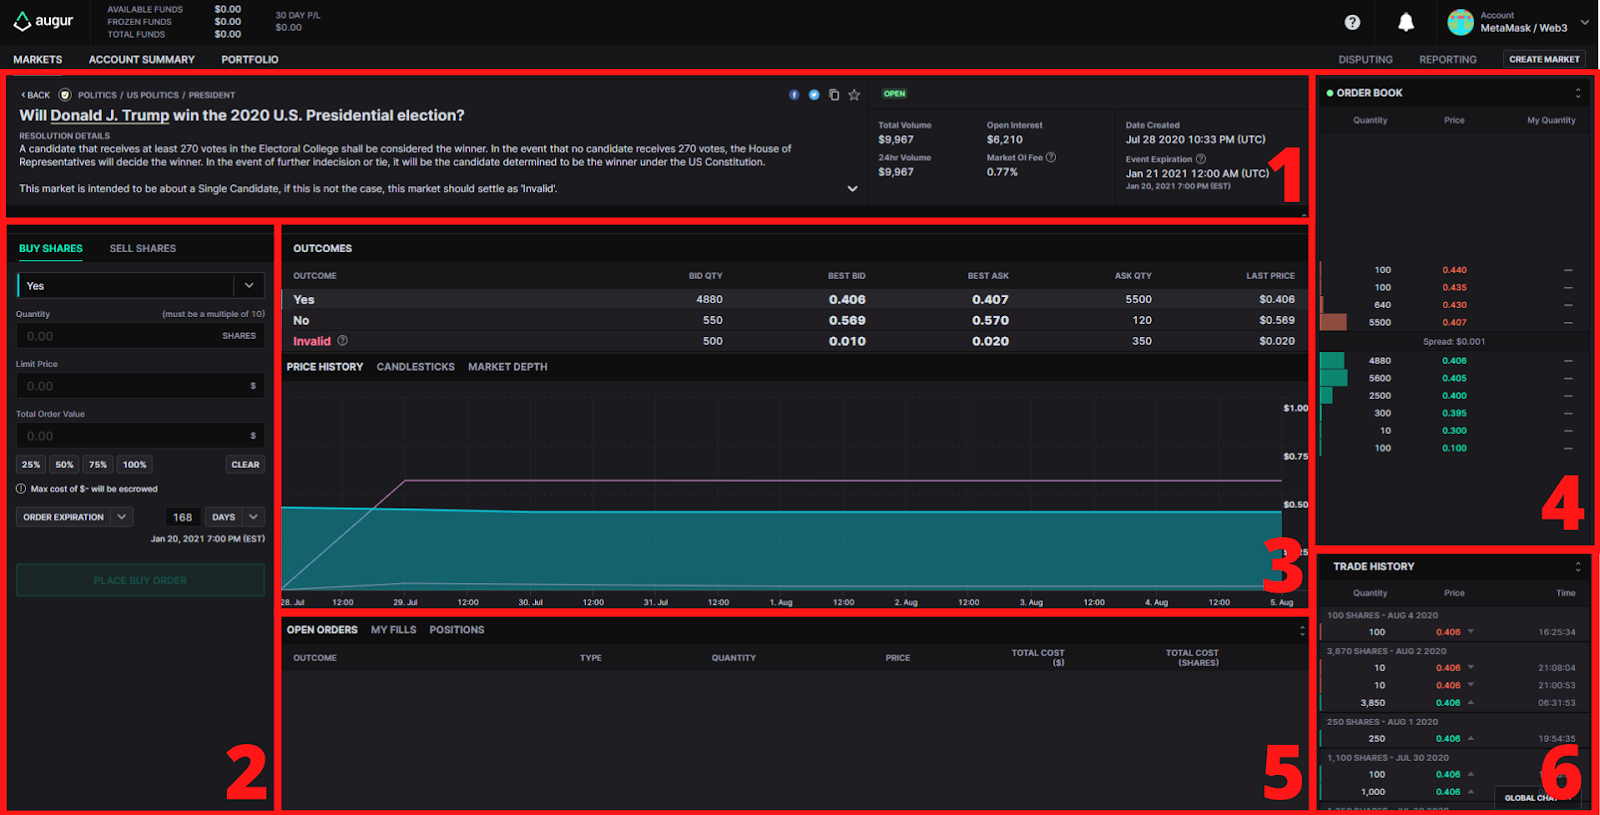Open the Days unit dropdown
The height and width of the screenshot is (815, 1600).
[235, 517]
